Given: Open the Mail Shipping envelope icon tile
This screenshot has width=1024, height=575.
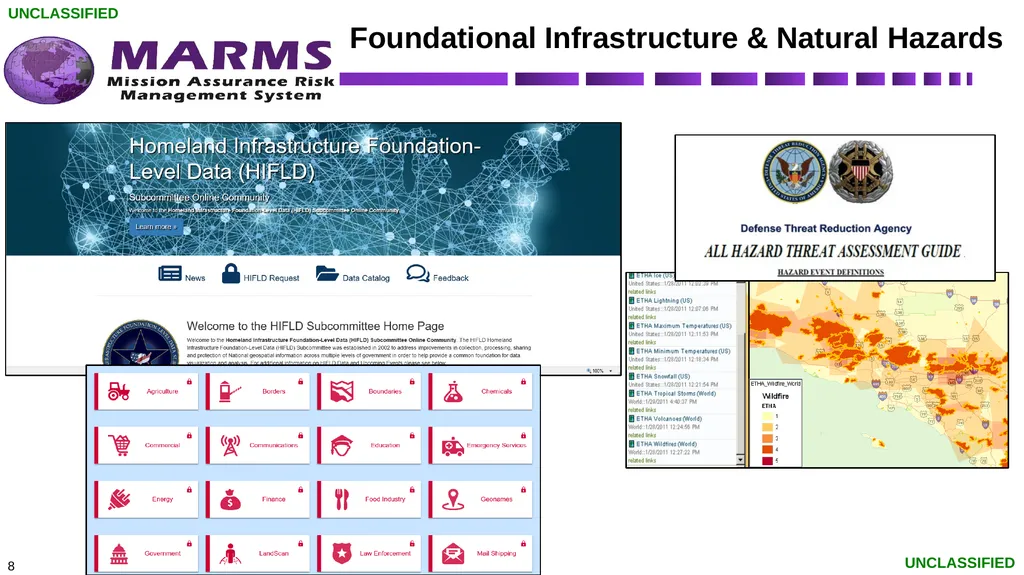Looking at the screenshot, I should tap(480, 553).
